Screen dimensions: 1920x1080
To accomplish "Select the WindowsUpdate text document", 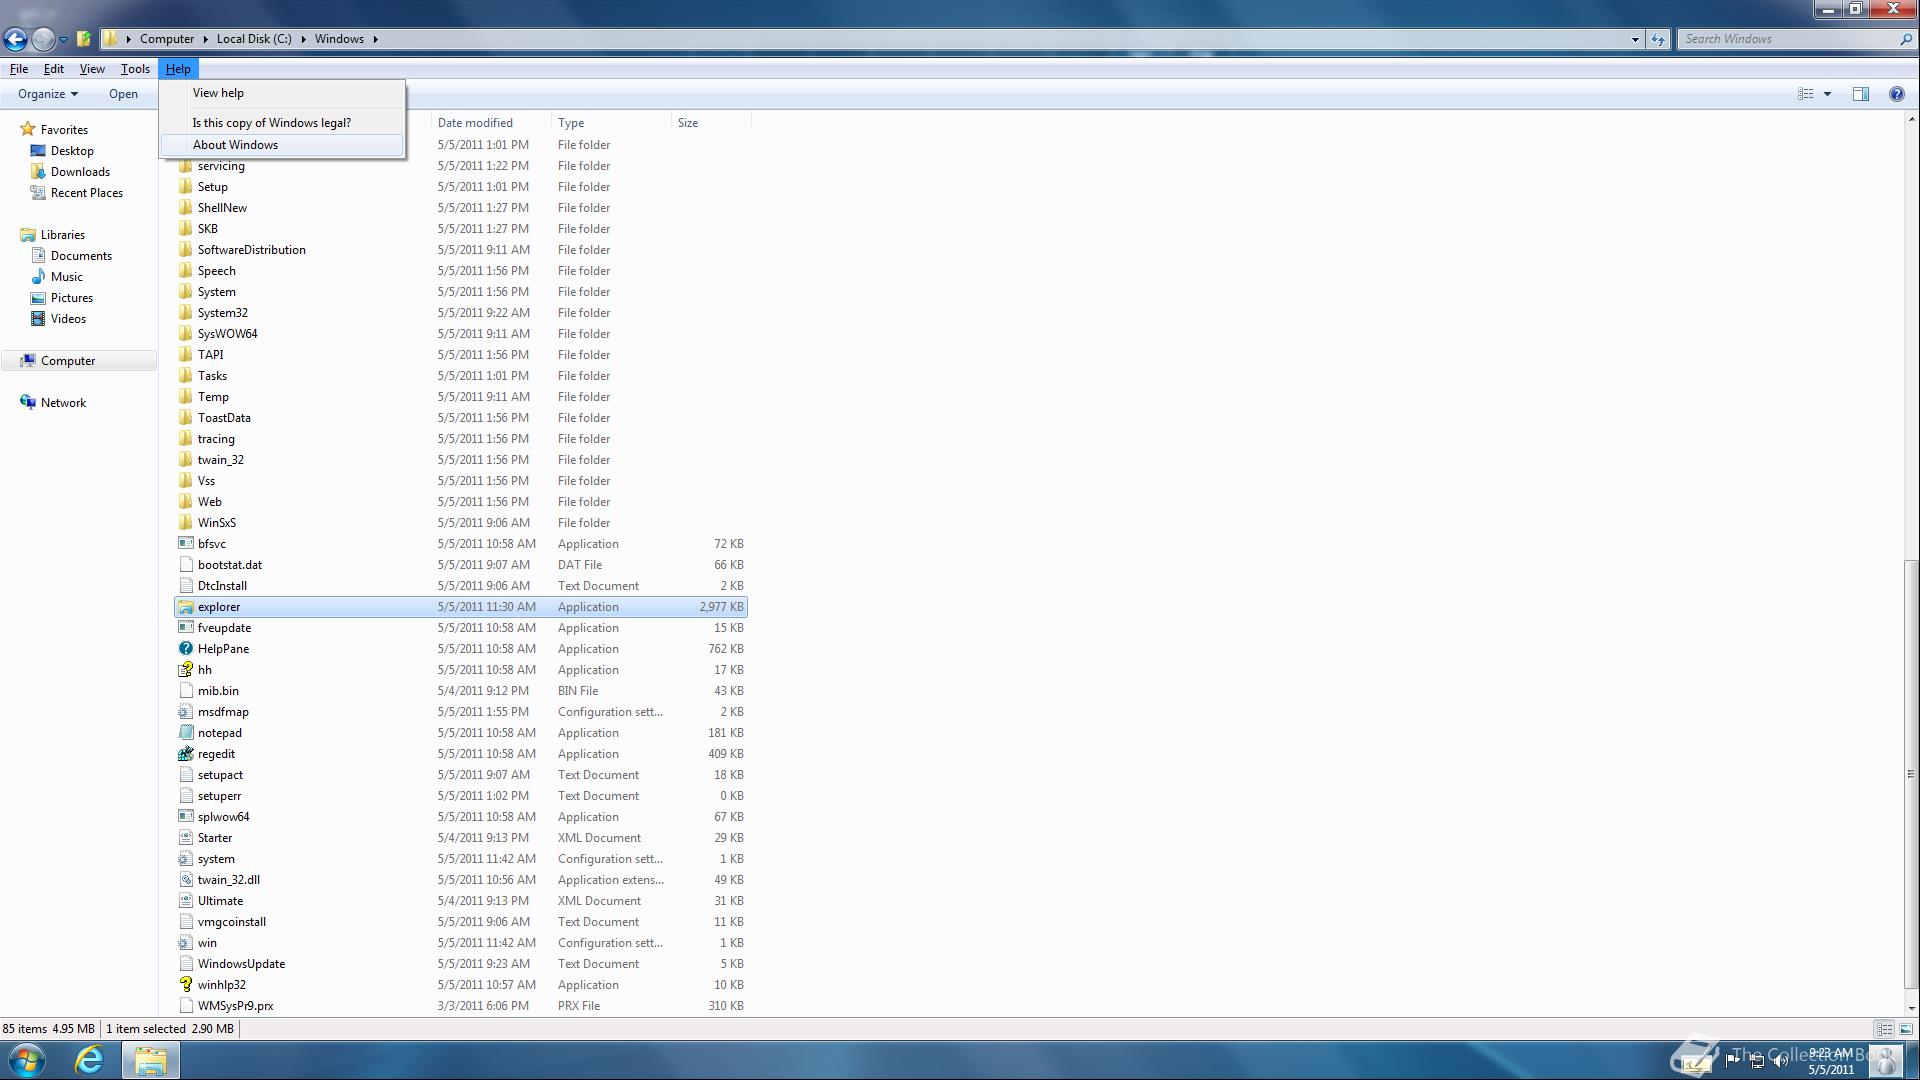I will 461,964.
